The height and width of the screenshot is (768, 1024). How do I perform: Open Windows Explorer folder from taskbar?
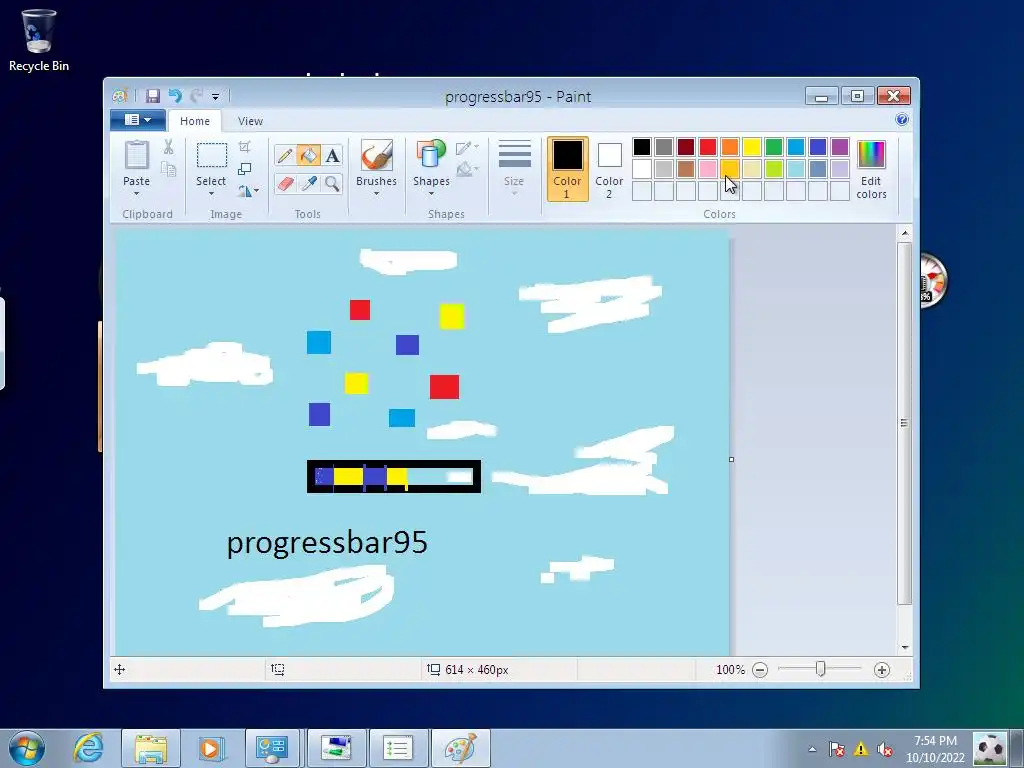151,748
